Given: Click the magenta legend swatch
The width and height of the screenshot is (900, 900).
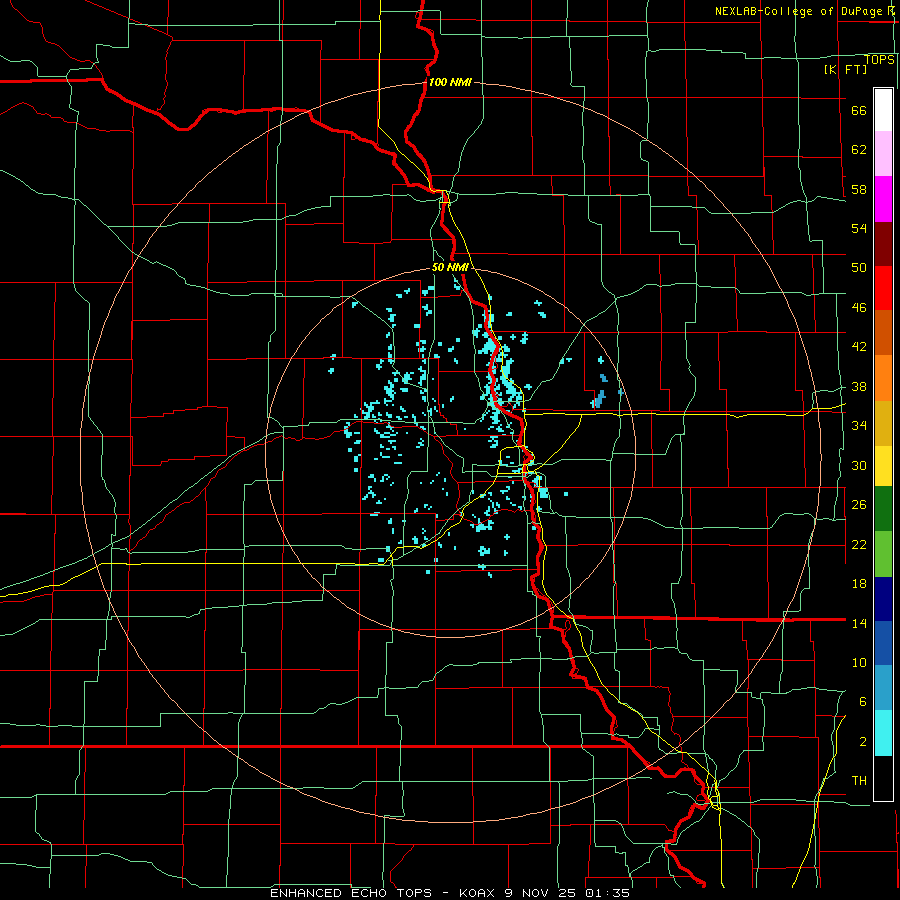Looking at the screenshot, I should click(883, 199).
